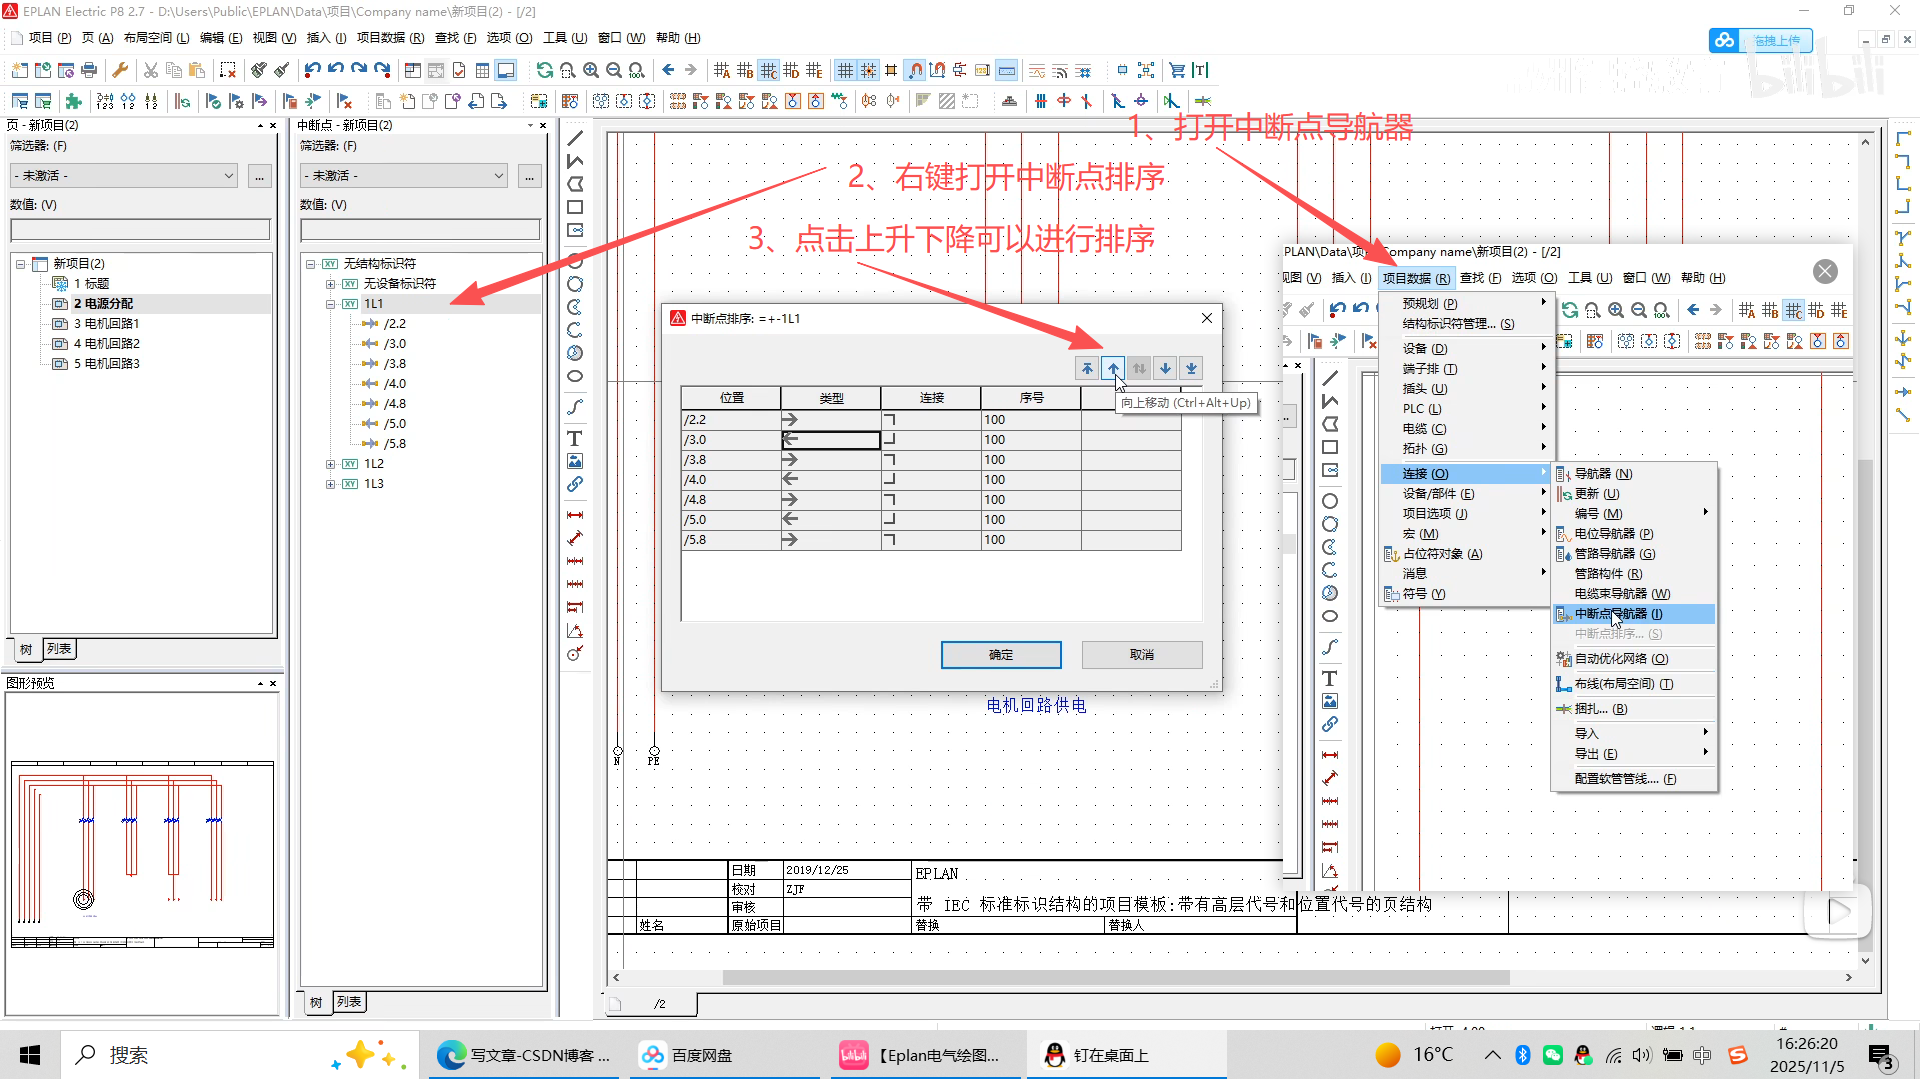
Task: Open the 项目数据(R) menu in menu bar
Action: tap(390, 38)
